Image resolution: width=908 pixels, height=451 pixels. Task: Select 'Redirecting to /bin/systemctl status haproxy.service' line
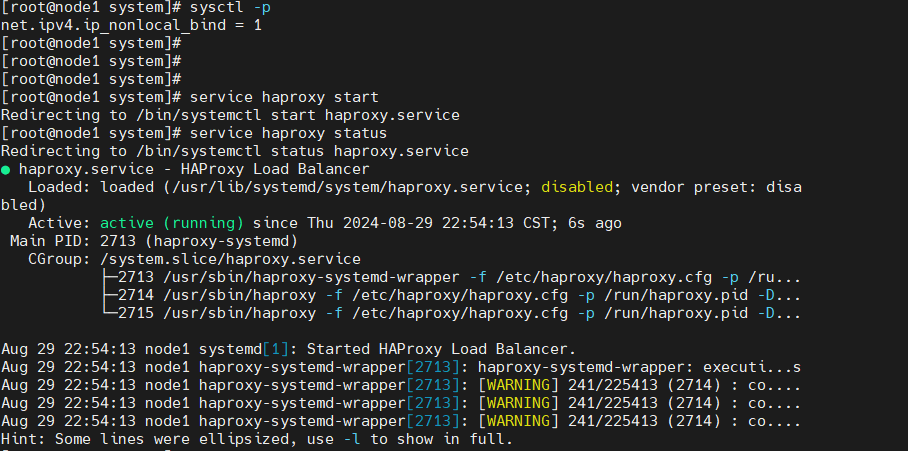click(235, 151)
